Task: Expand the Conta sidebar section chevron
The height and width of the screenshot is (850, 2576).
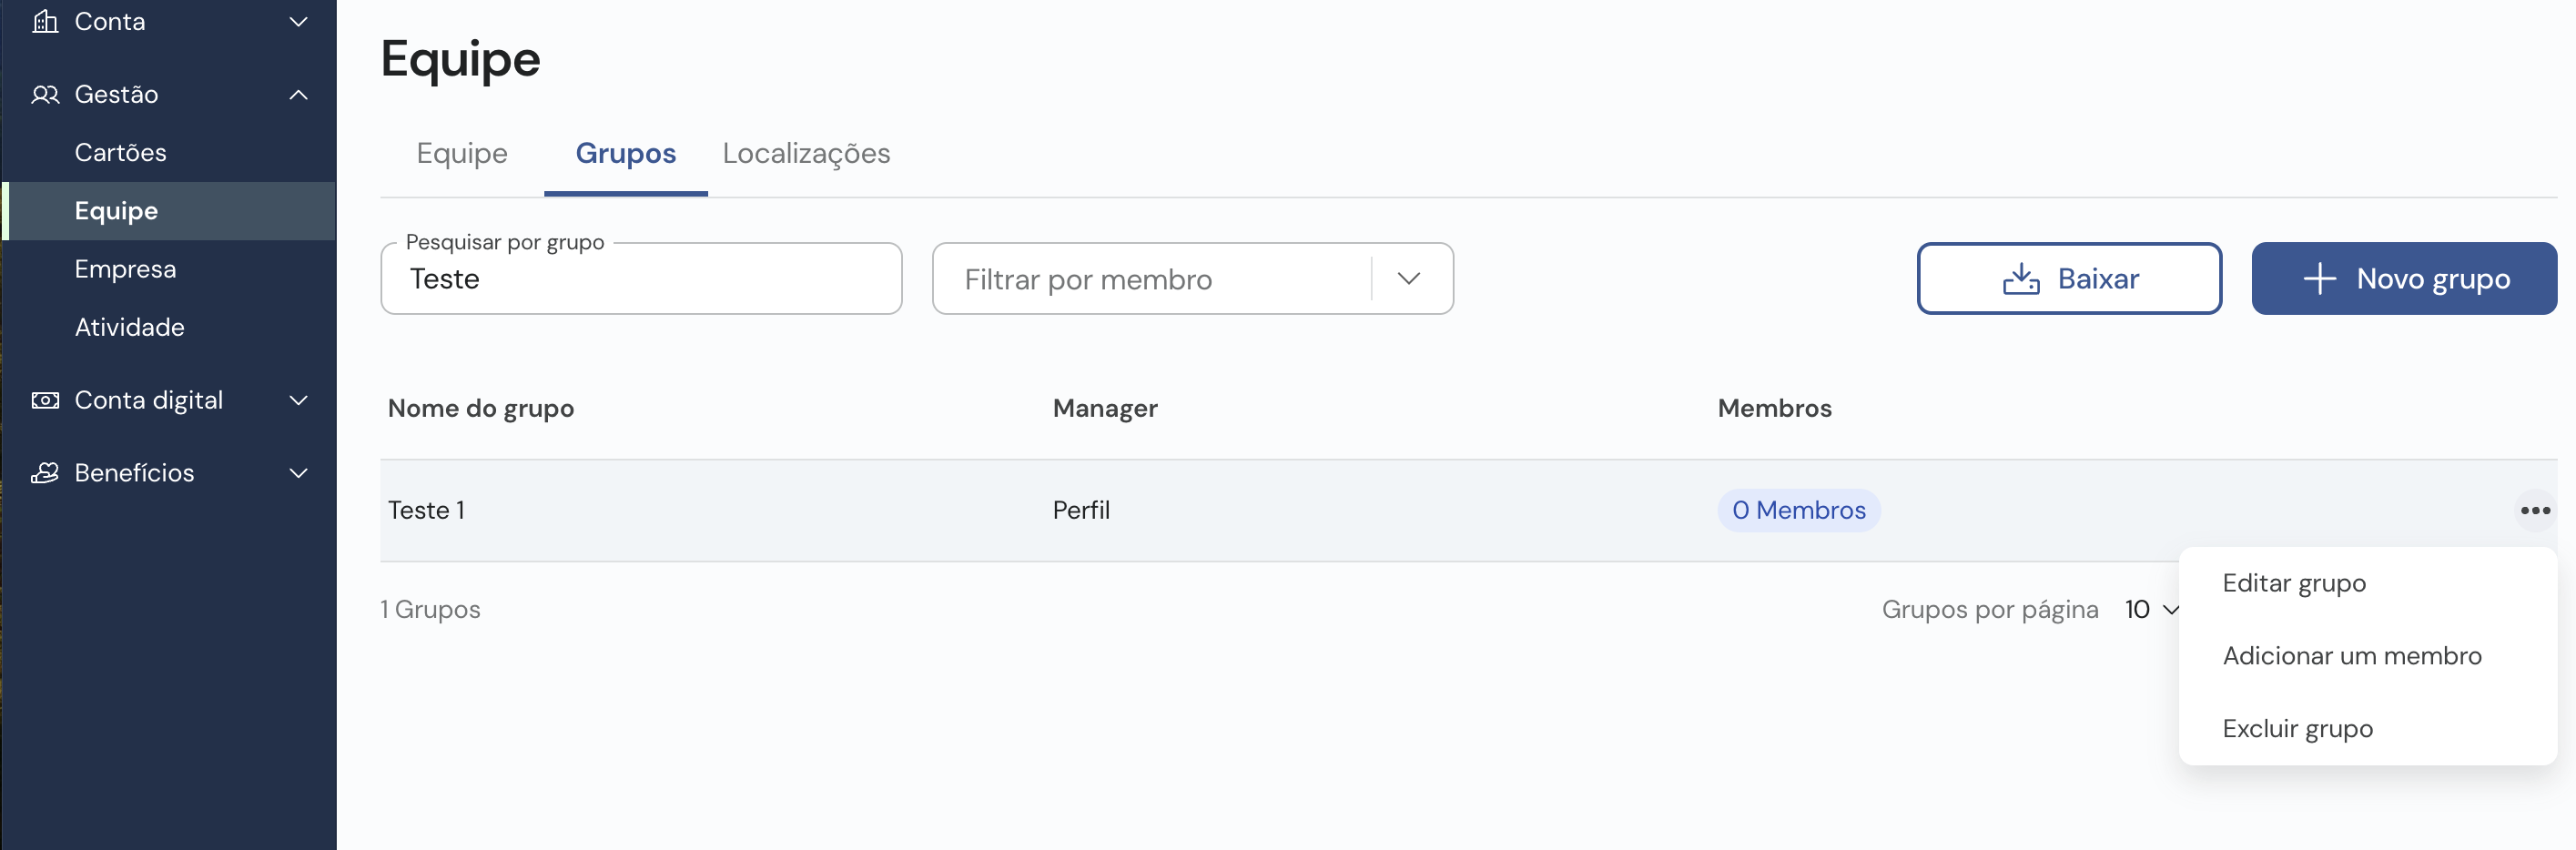Action: (298, 21)
